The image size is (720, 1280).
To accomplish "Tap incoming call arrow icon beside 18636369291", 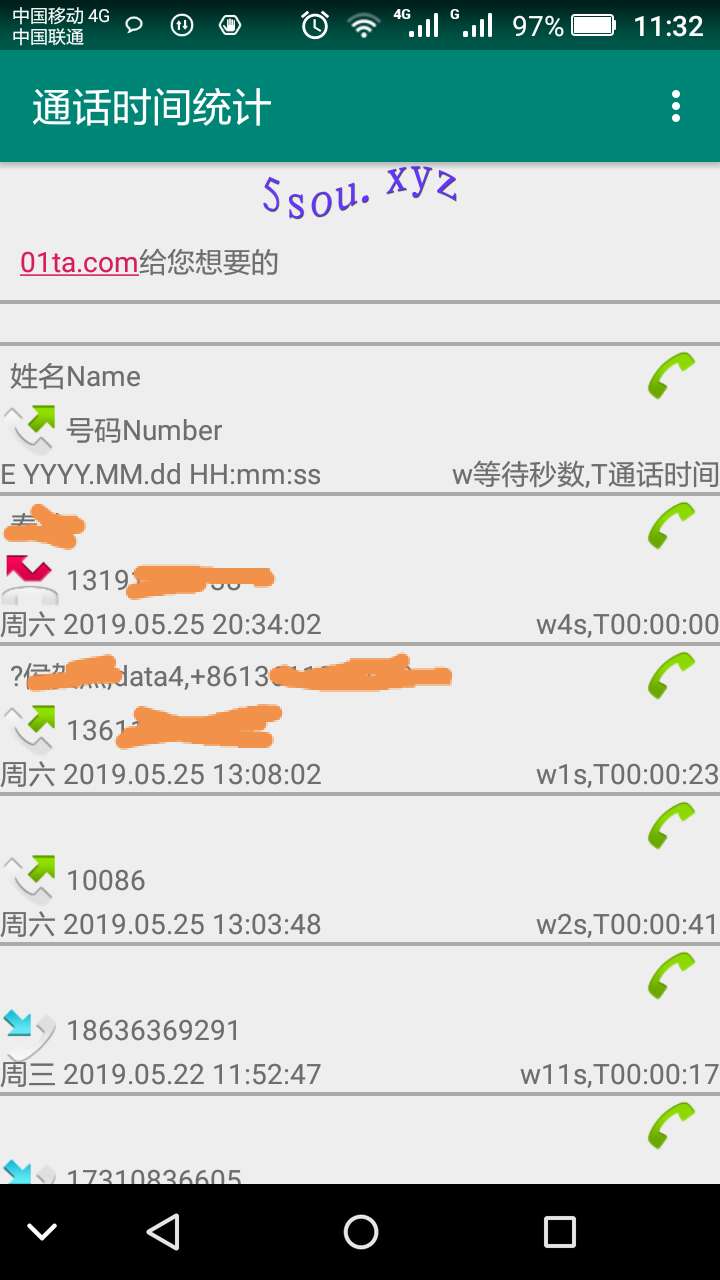I will tap(29, 1034).
